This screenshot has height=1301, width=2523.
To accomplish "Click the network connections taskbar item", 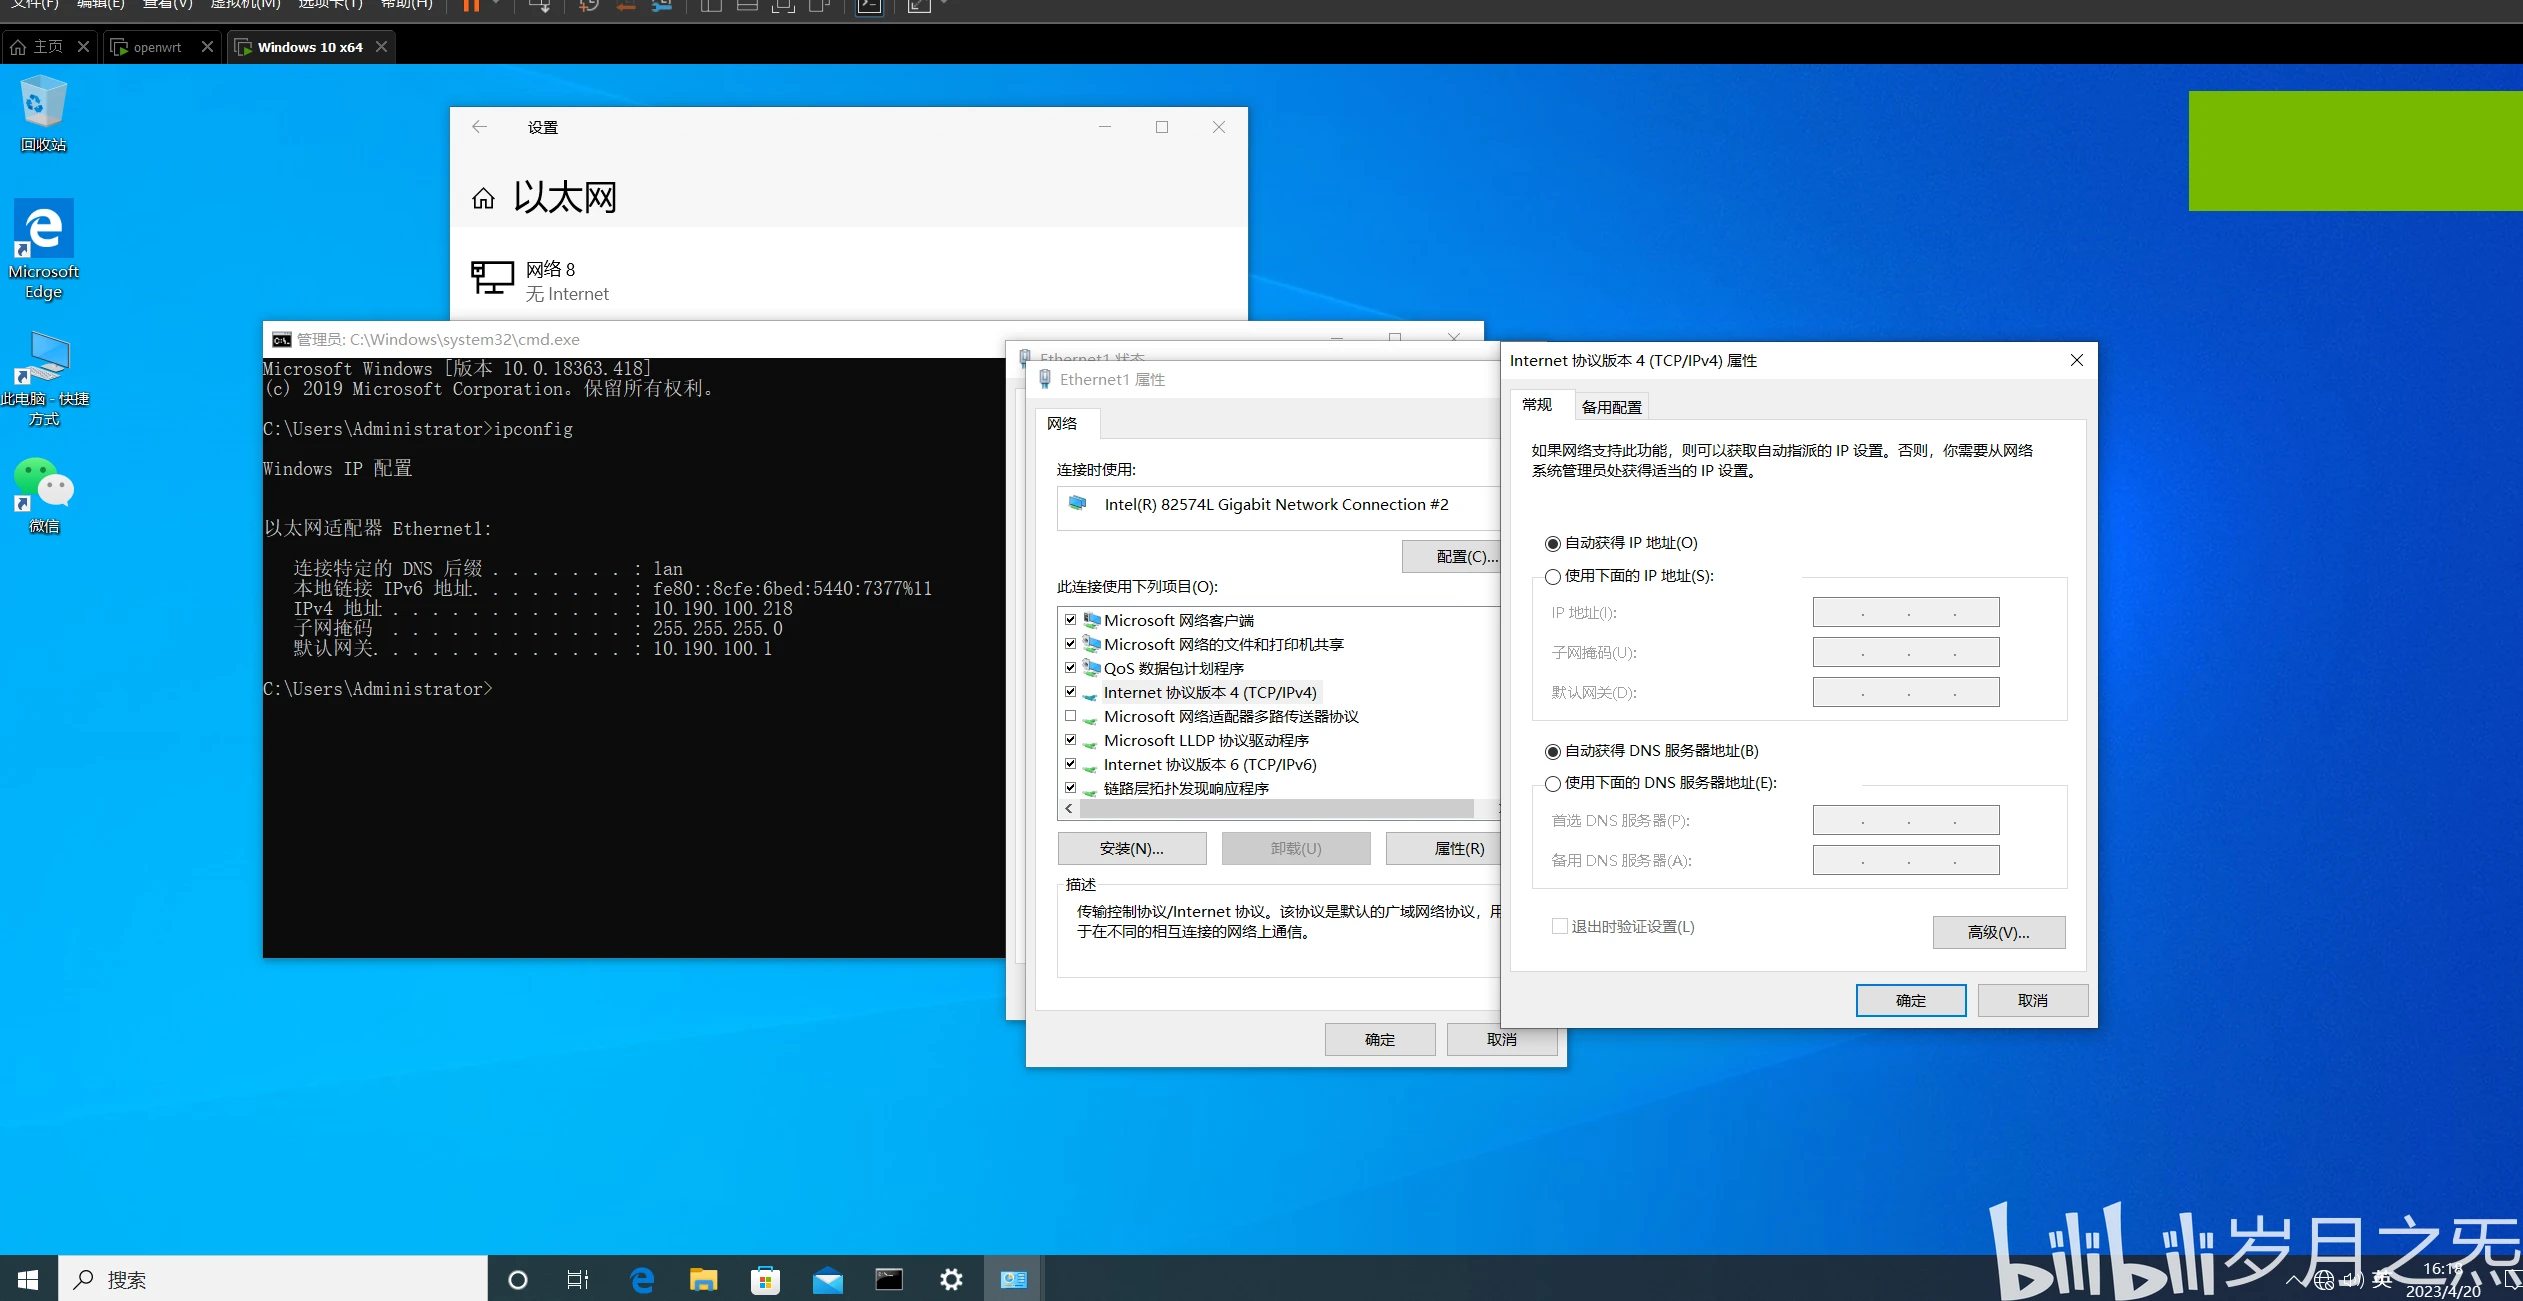I will (1013, 1279).
